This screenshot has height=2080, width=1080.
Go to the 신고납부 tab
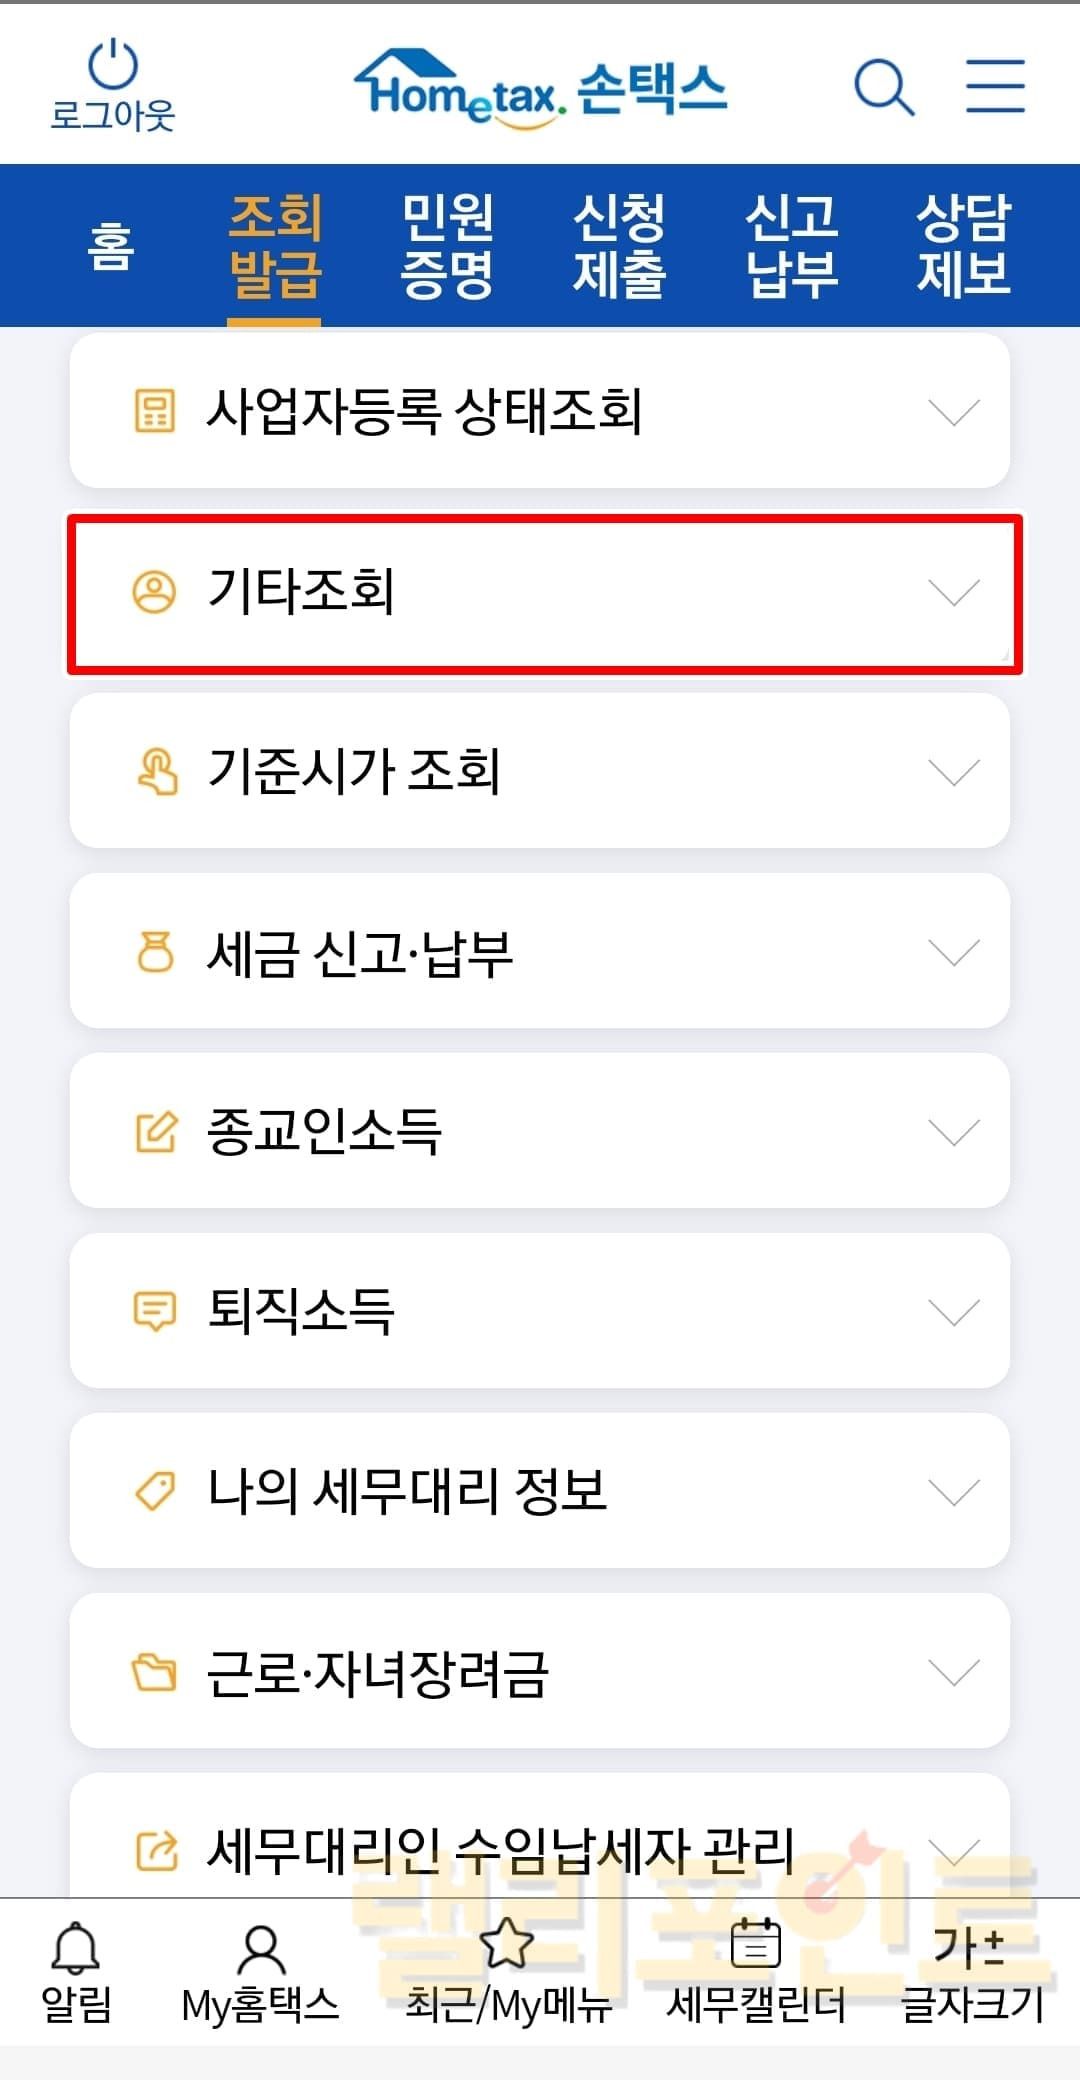point(791,246)
